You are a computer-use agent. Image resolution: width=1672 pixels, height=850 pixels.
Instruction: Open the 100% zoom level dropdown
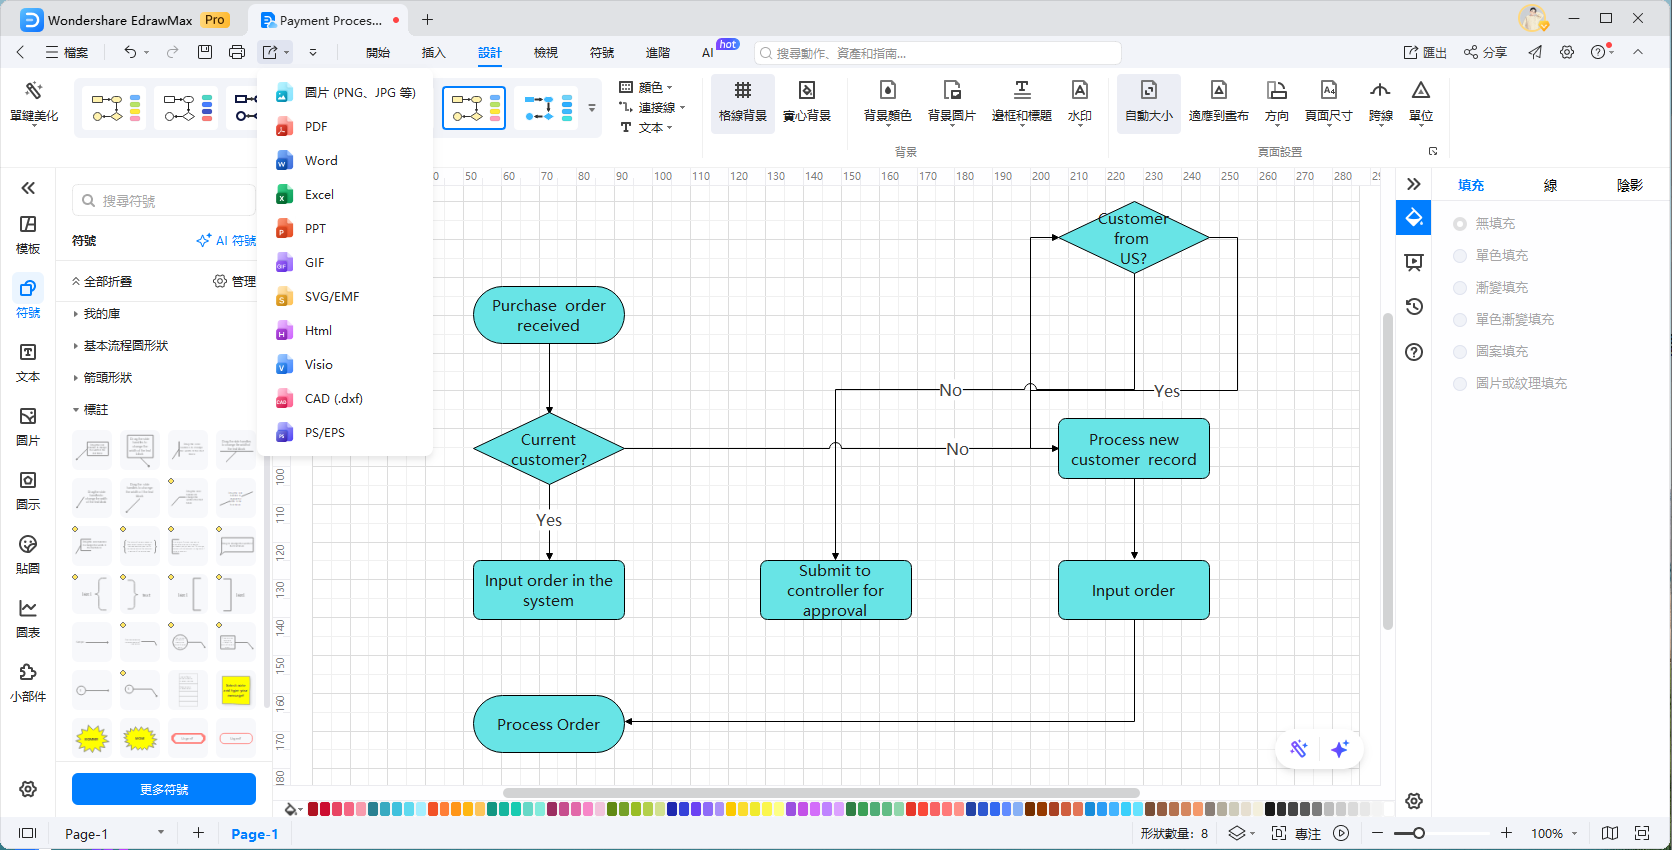pyautogui.click(x=1554, y=833)
